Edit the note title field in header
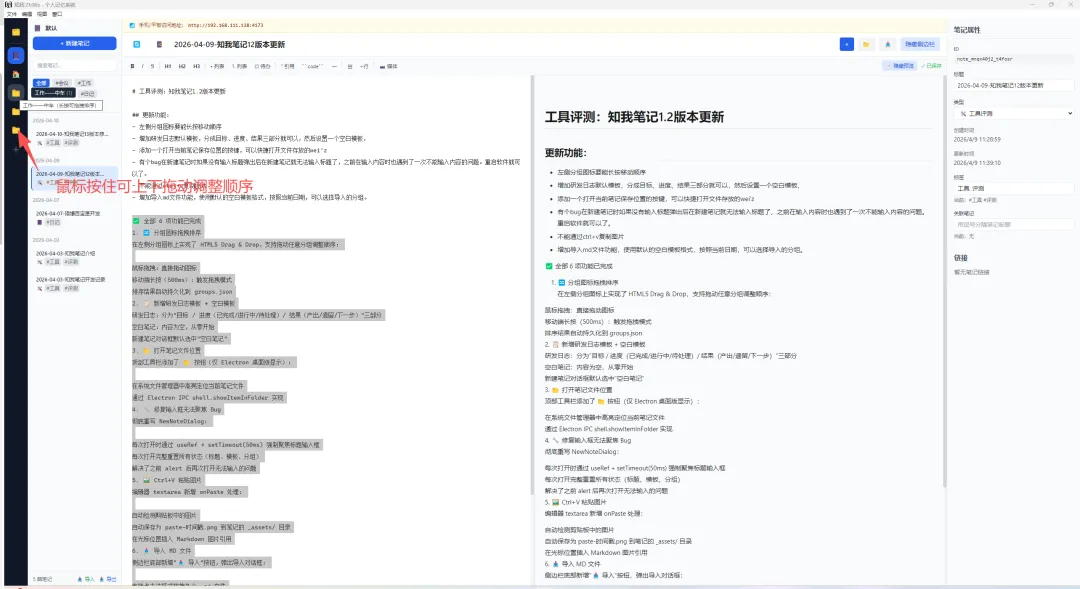The height and width of the screenshot is (589, 1080). point(229,44)
